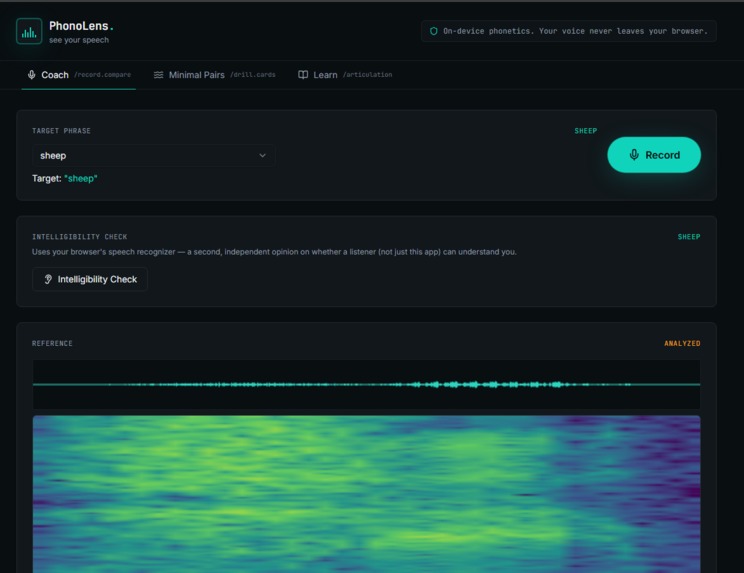Image resolution: width=744 pixels, height=573 pixels.
Task: Start recording with the Record button
Action: (654, 155)
